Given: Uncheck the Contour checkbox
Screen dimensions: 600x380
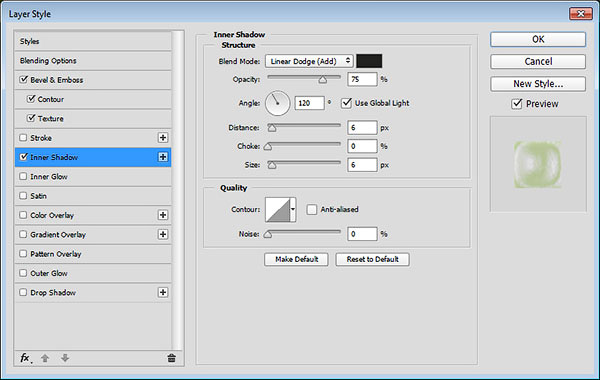Looking at the screenshot, I should pyautogui.click(x=31, y=99).
